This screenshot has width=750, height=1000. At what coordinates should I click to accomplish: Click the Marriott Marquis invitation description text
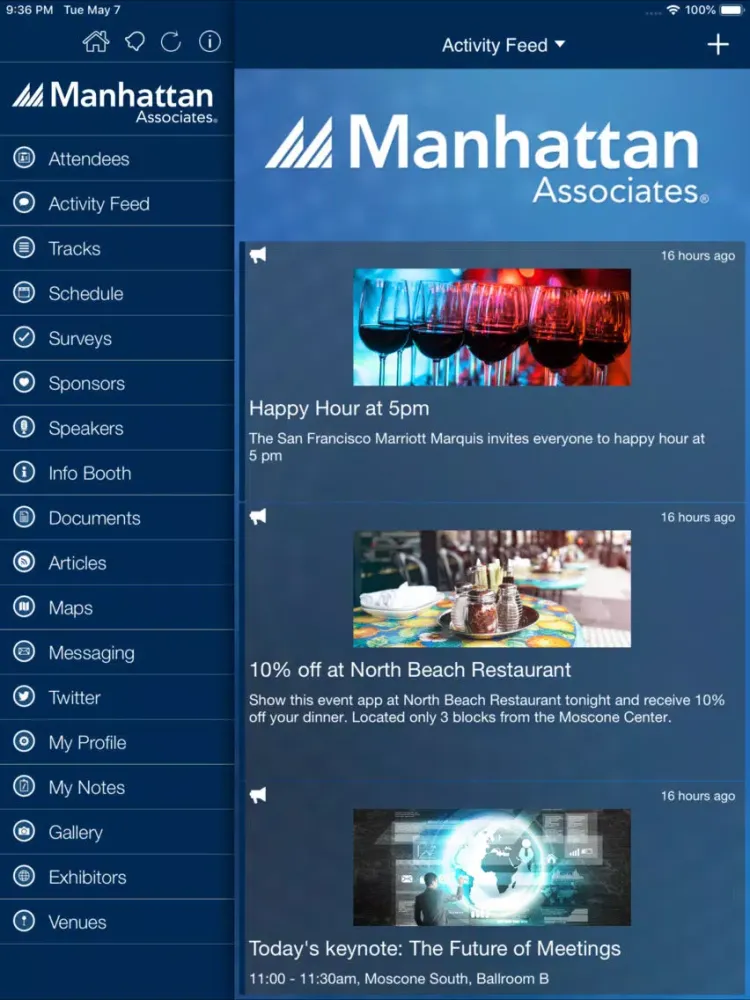[x=477, y=447]
